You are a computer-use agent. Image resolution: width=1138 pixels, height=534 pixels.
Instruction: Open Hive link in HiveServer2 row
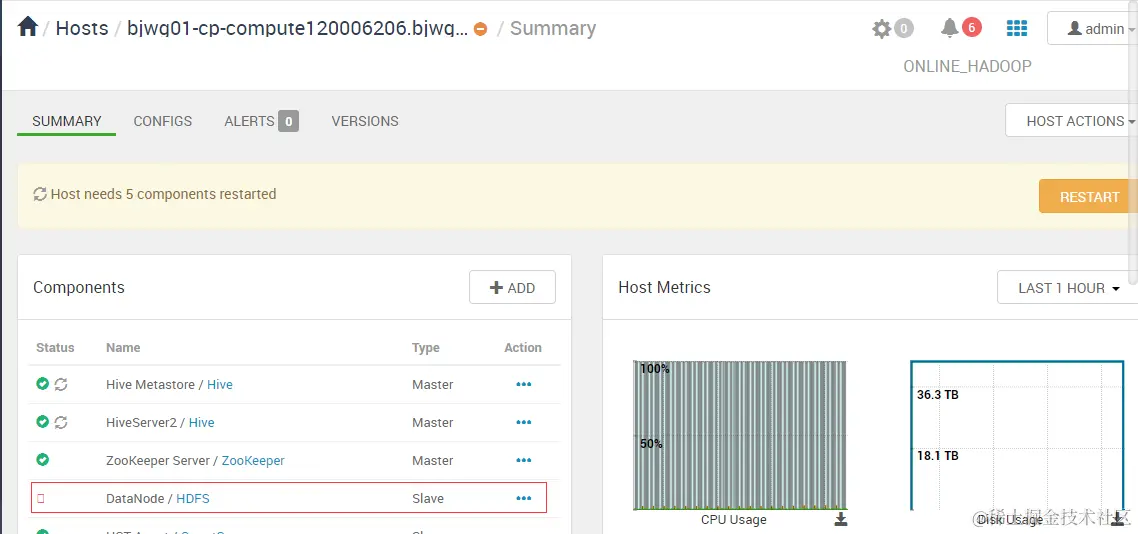[202, 422]
